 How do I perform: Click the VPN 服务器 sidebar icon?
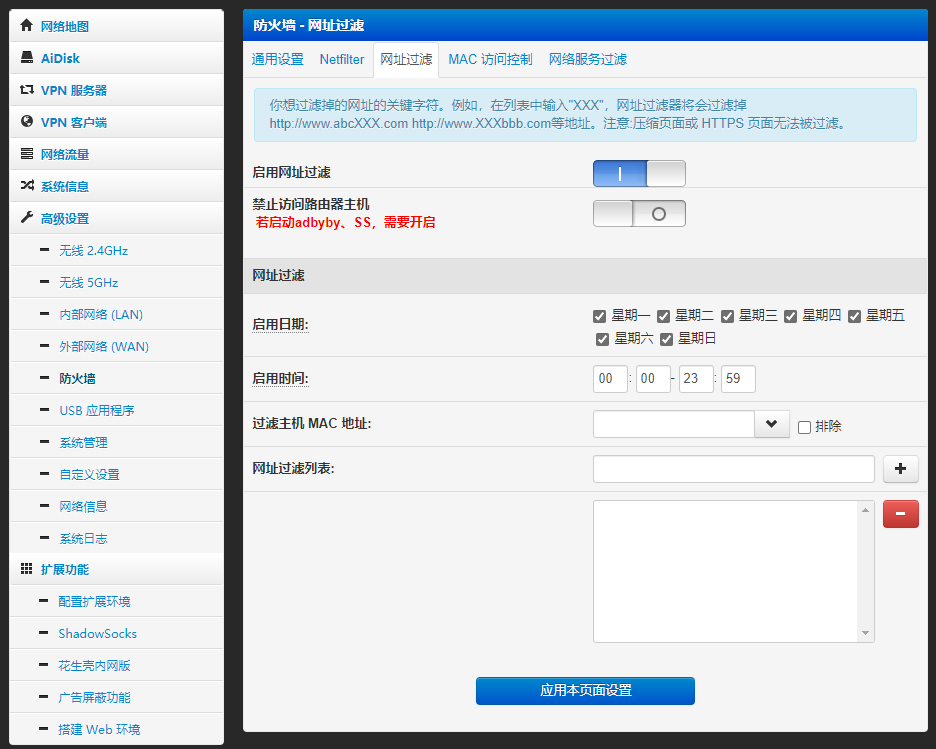click(x=27, y=90)
